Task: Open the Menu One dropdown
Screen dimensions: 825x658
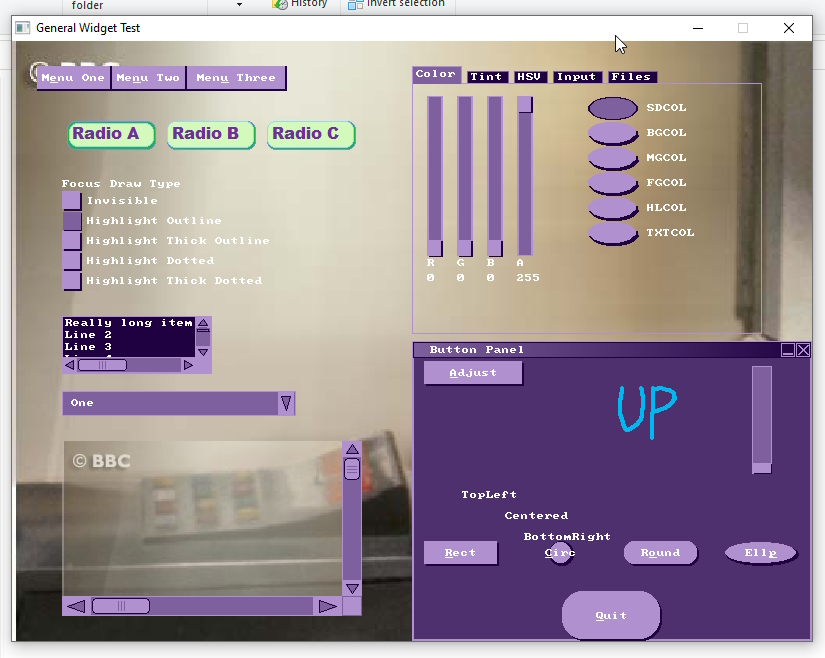Action: (73, 78)
